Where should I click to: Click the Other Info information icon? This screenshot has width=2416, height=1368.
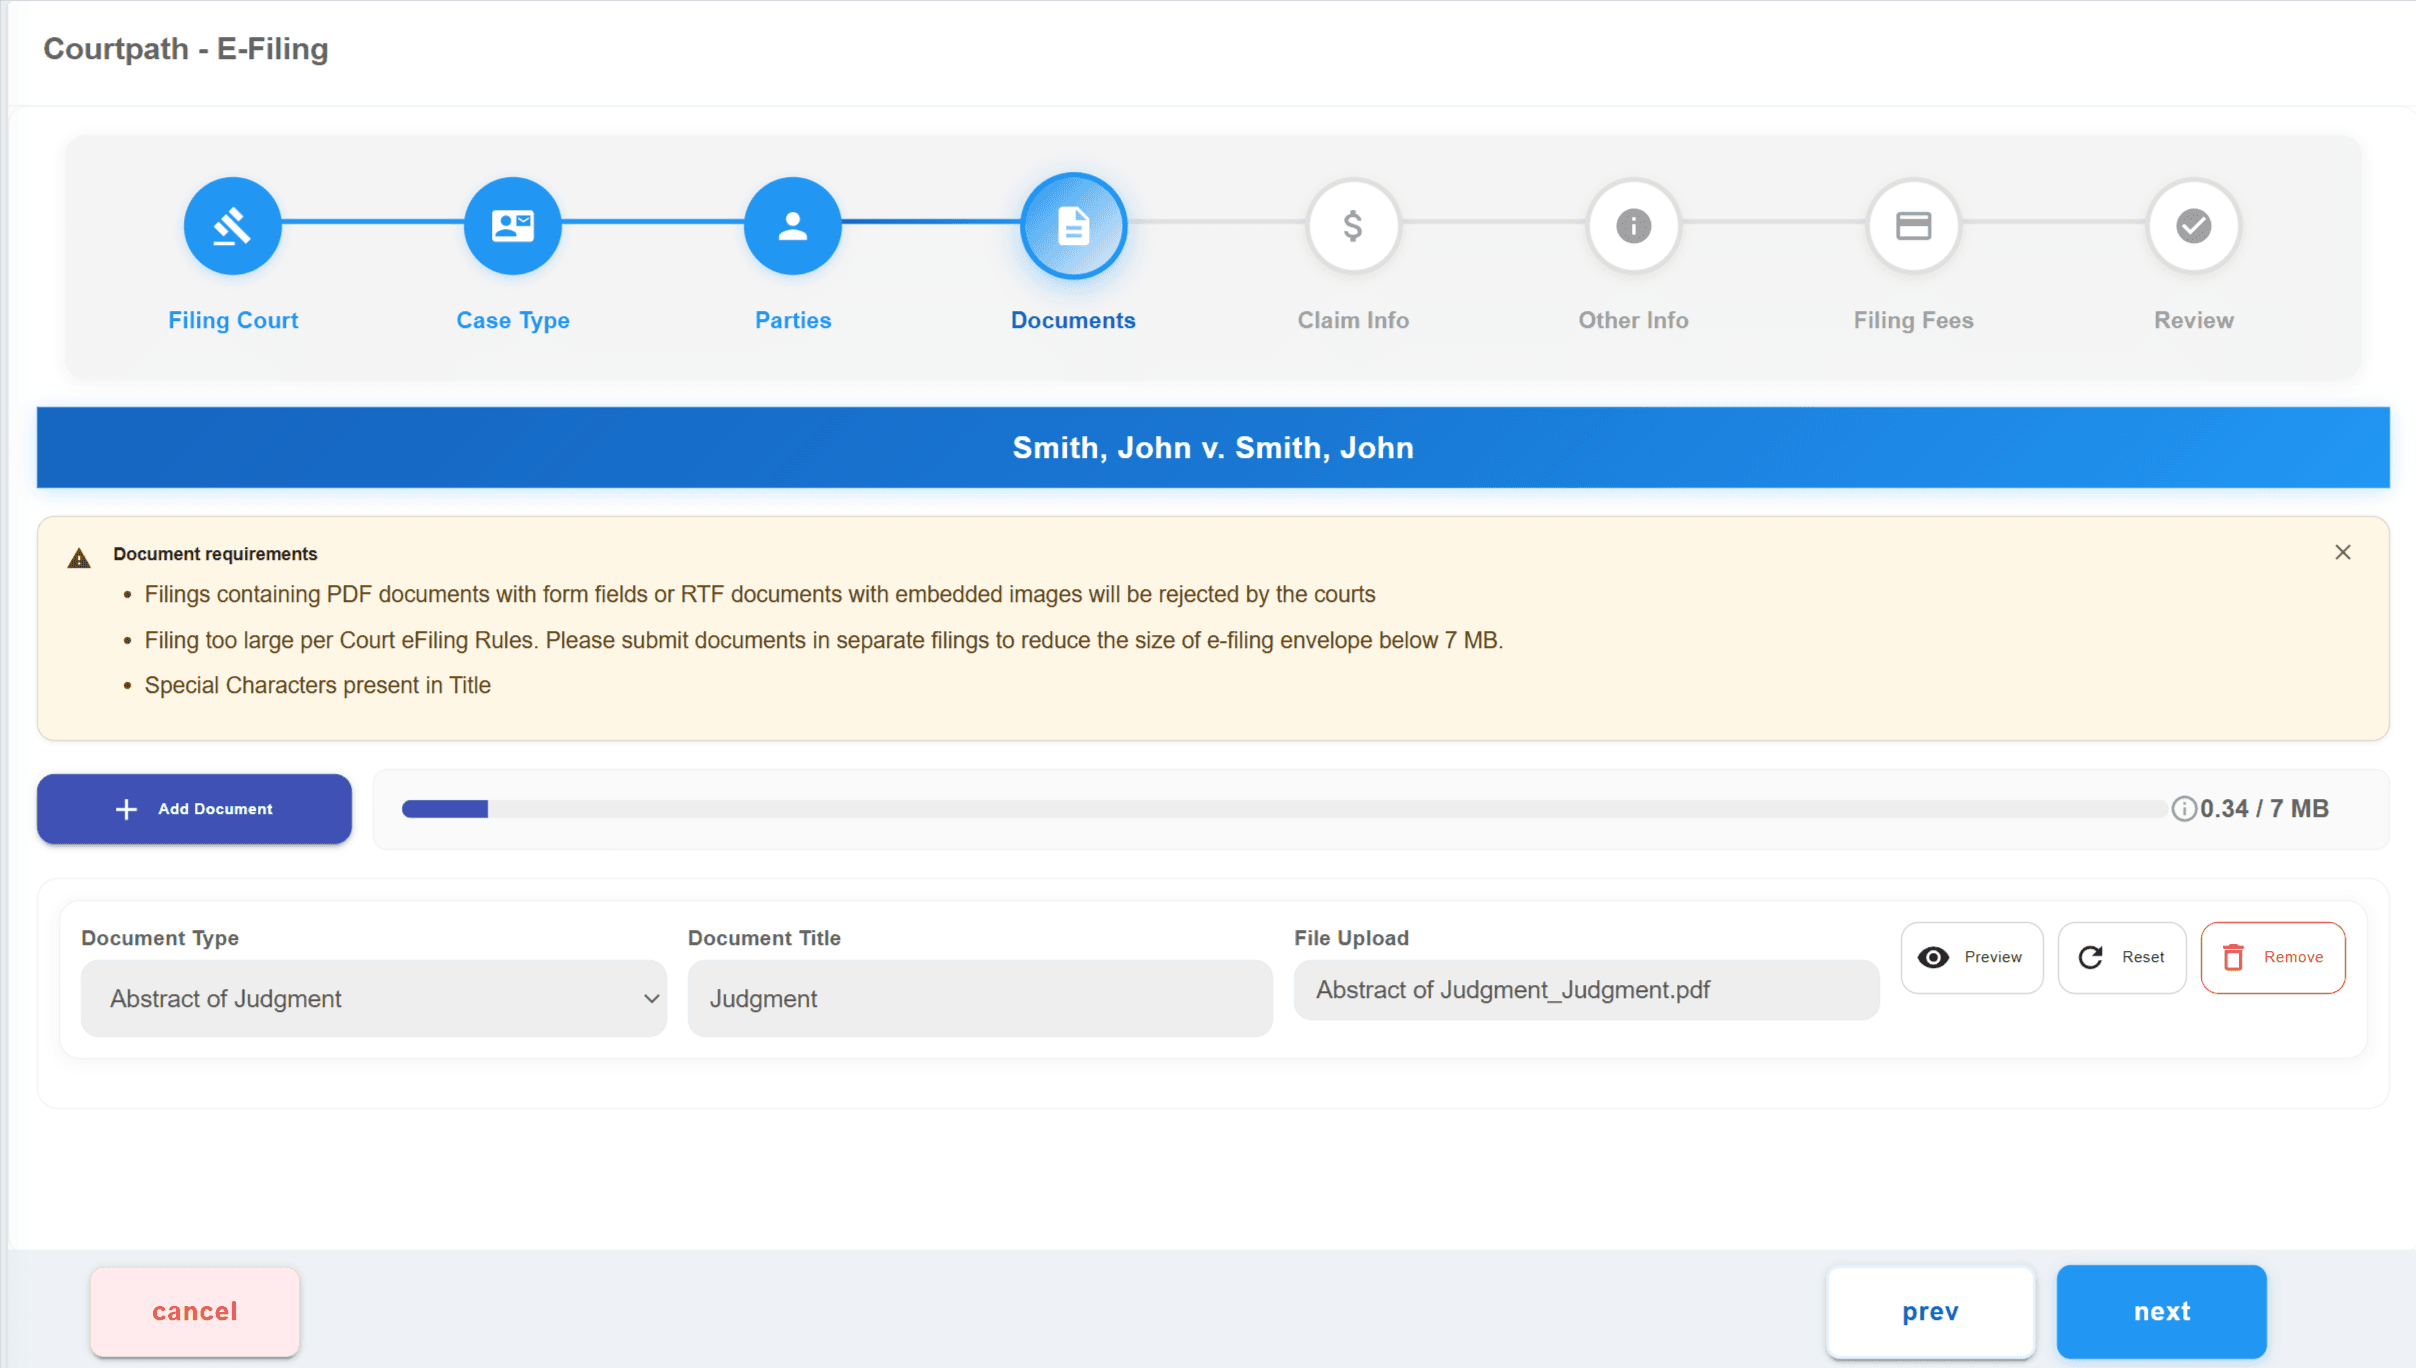pos(1632,225)
